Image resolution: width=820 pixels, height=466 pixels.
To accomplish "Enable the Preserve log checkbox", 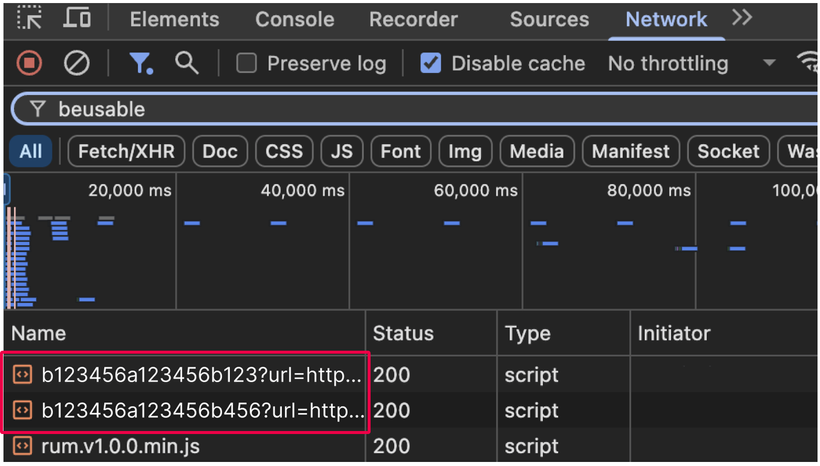I will (247, 63).
